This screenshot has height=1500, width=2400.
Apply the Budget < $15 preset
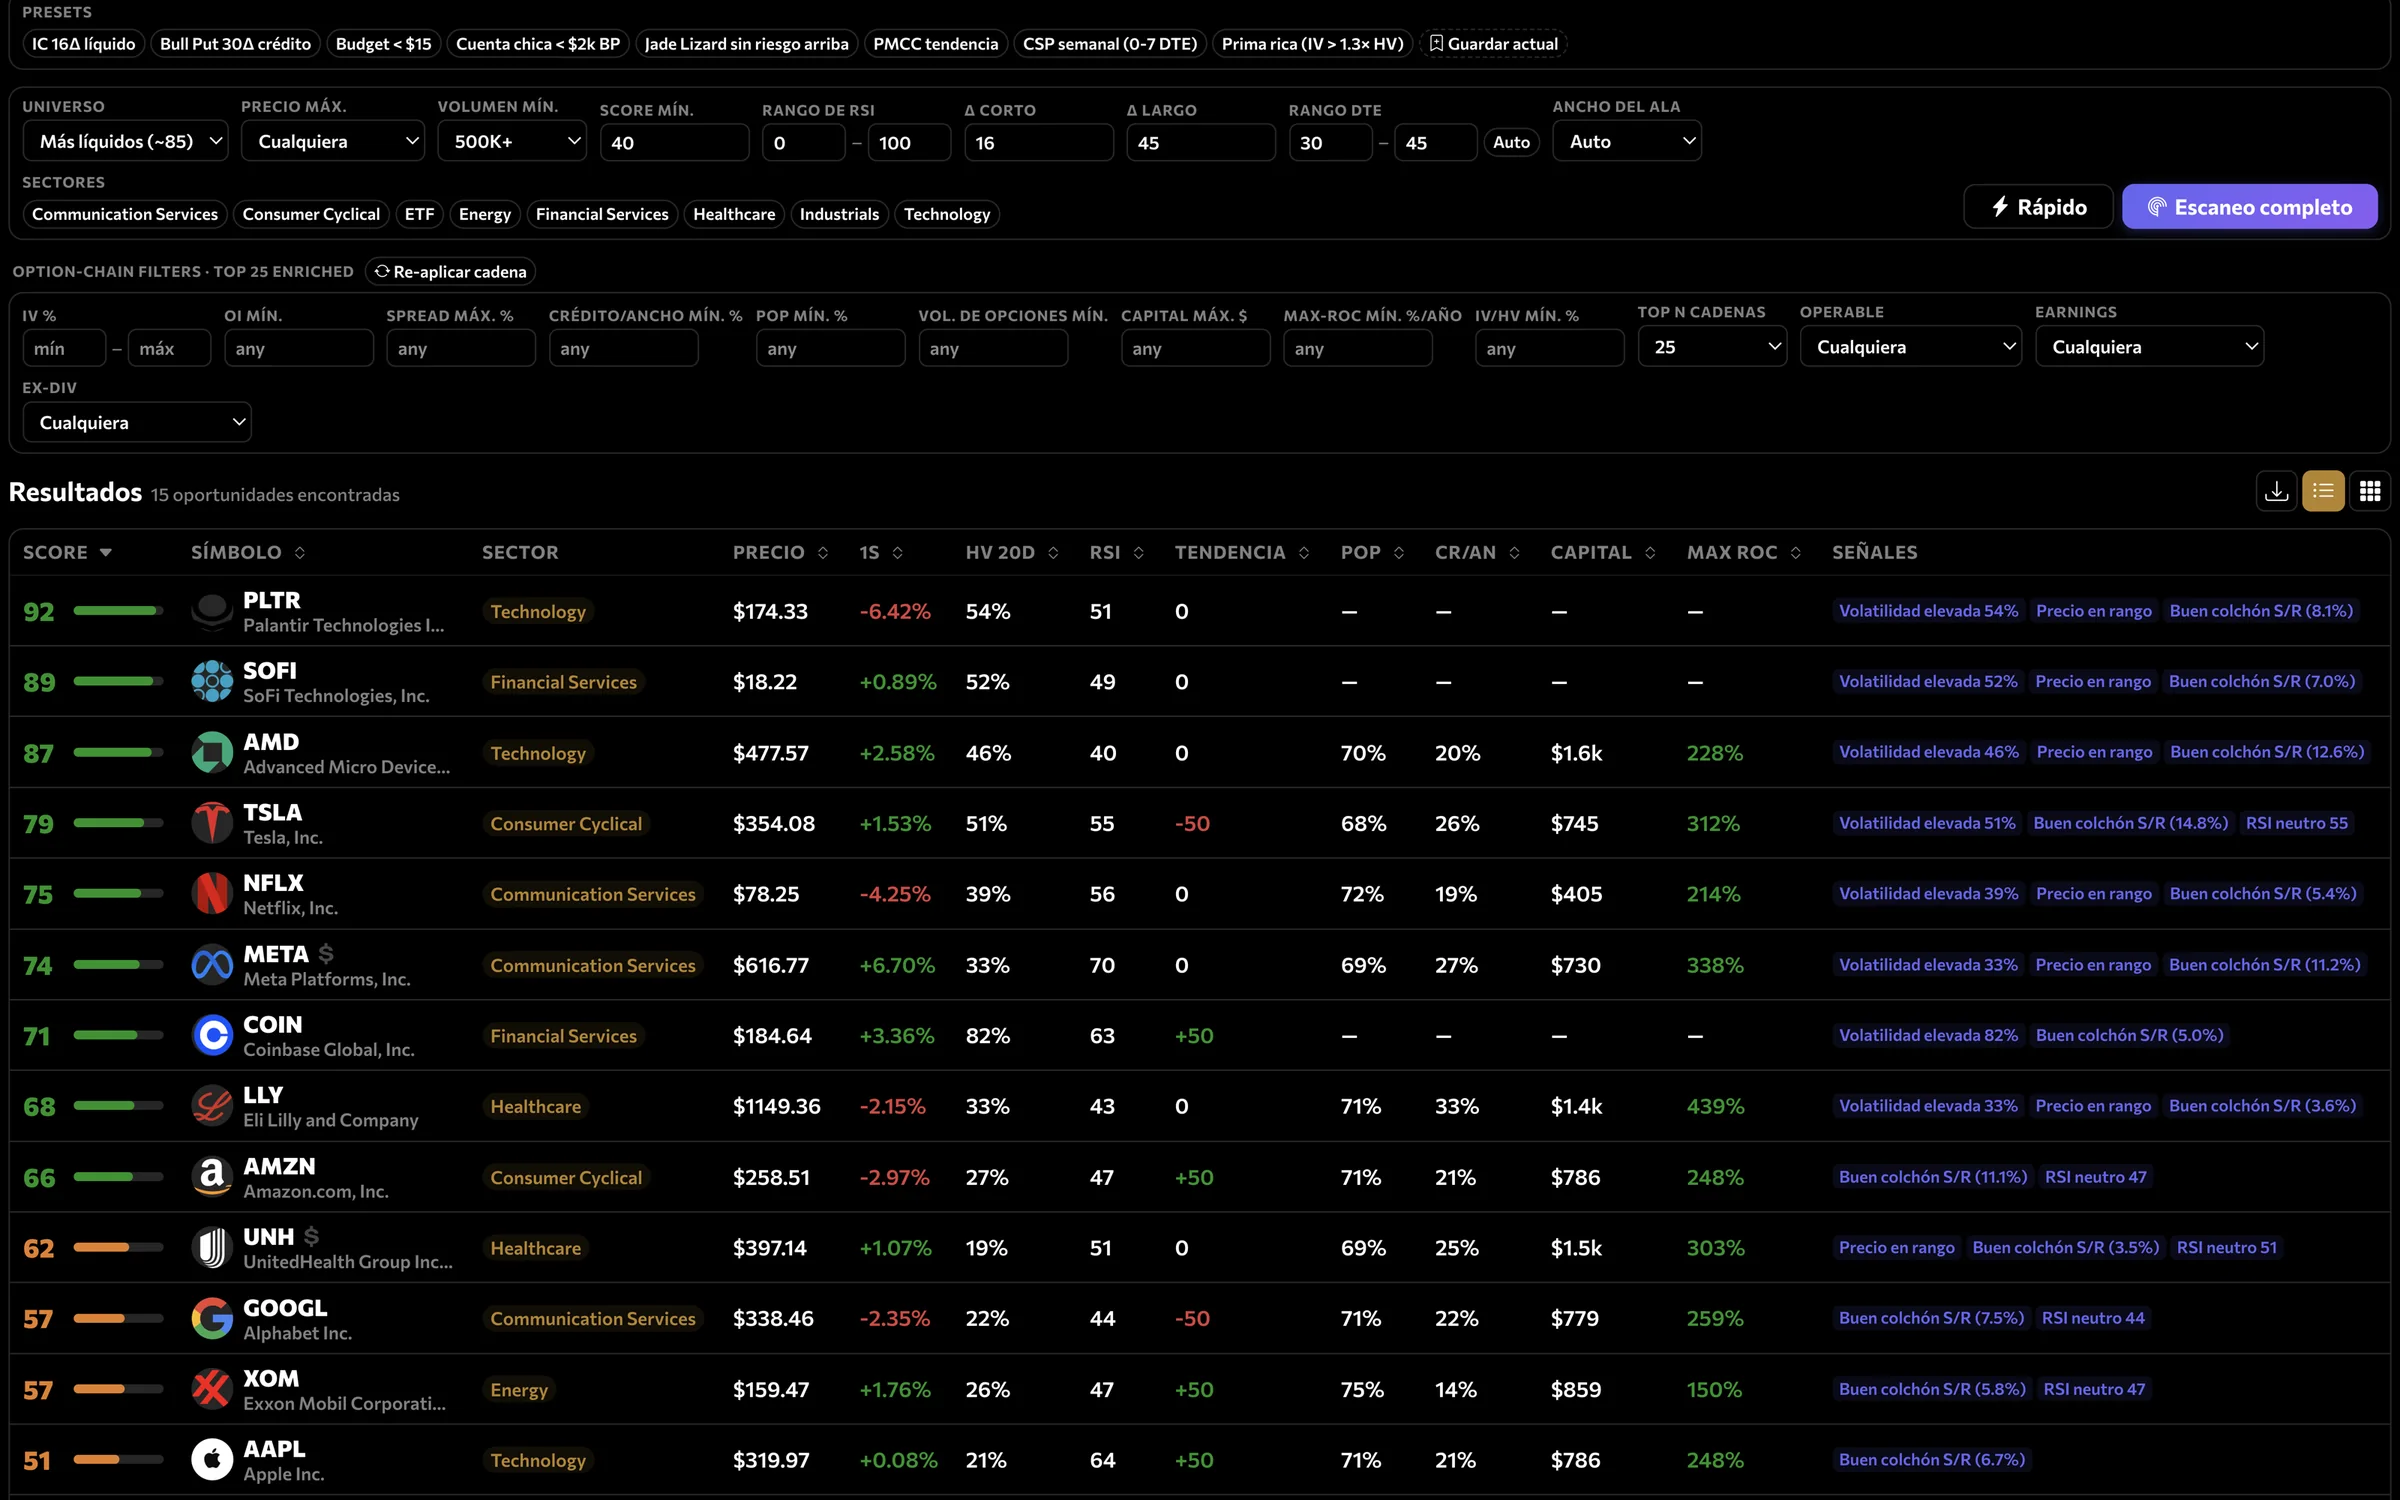pos(384,44)
